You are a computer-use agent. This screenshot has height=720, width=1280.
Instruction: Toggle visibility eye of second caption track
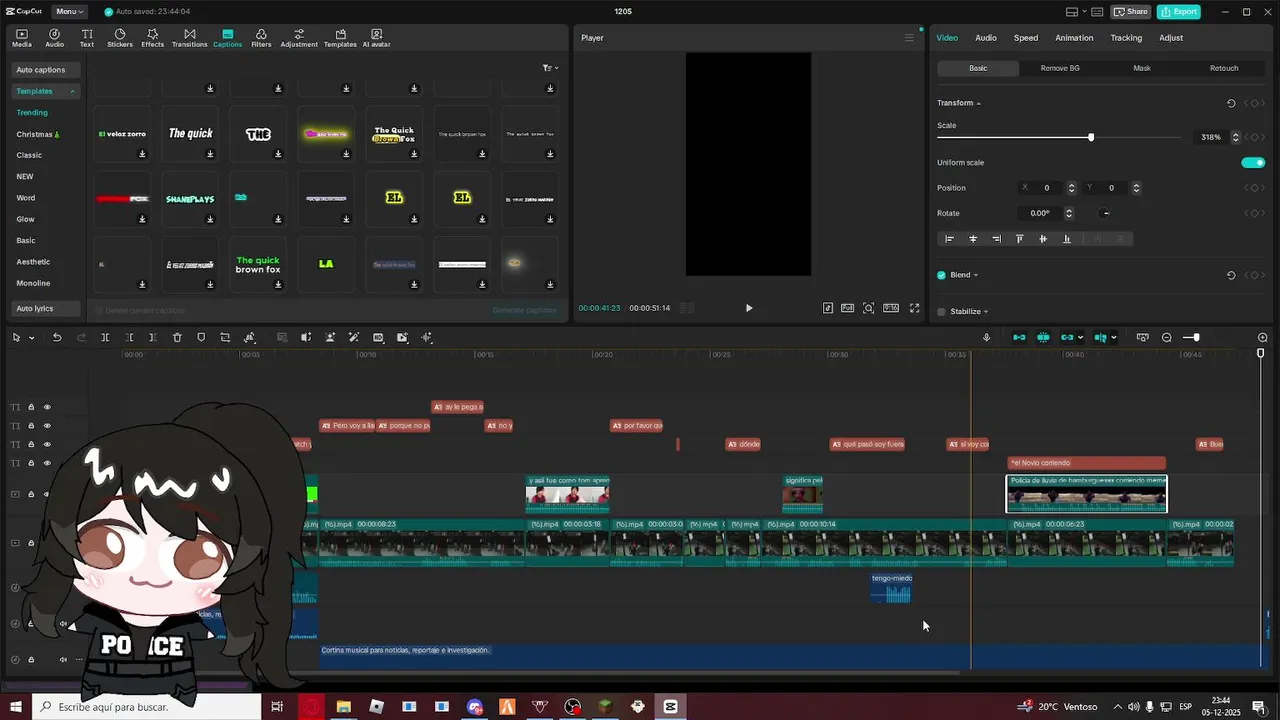click(x=46, y=426)
